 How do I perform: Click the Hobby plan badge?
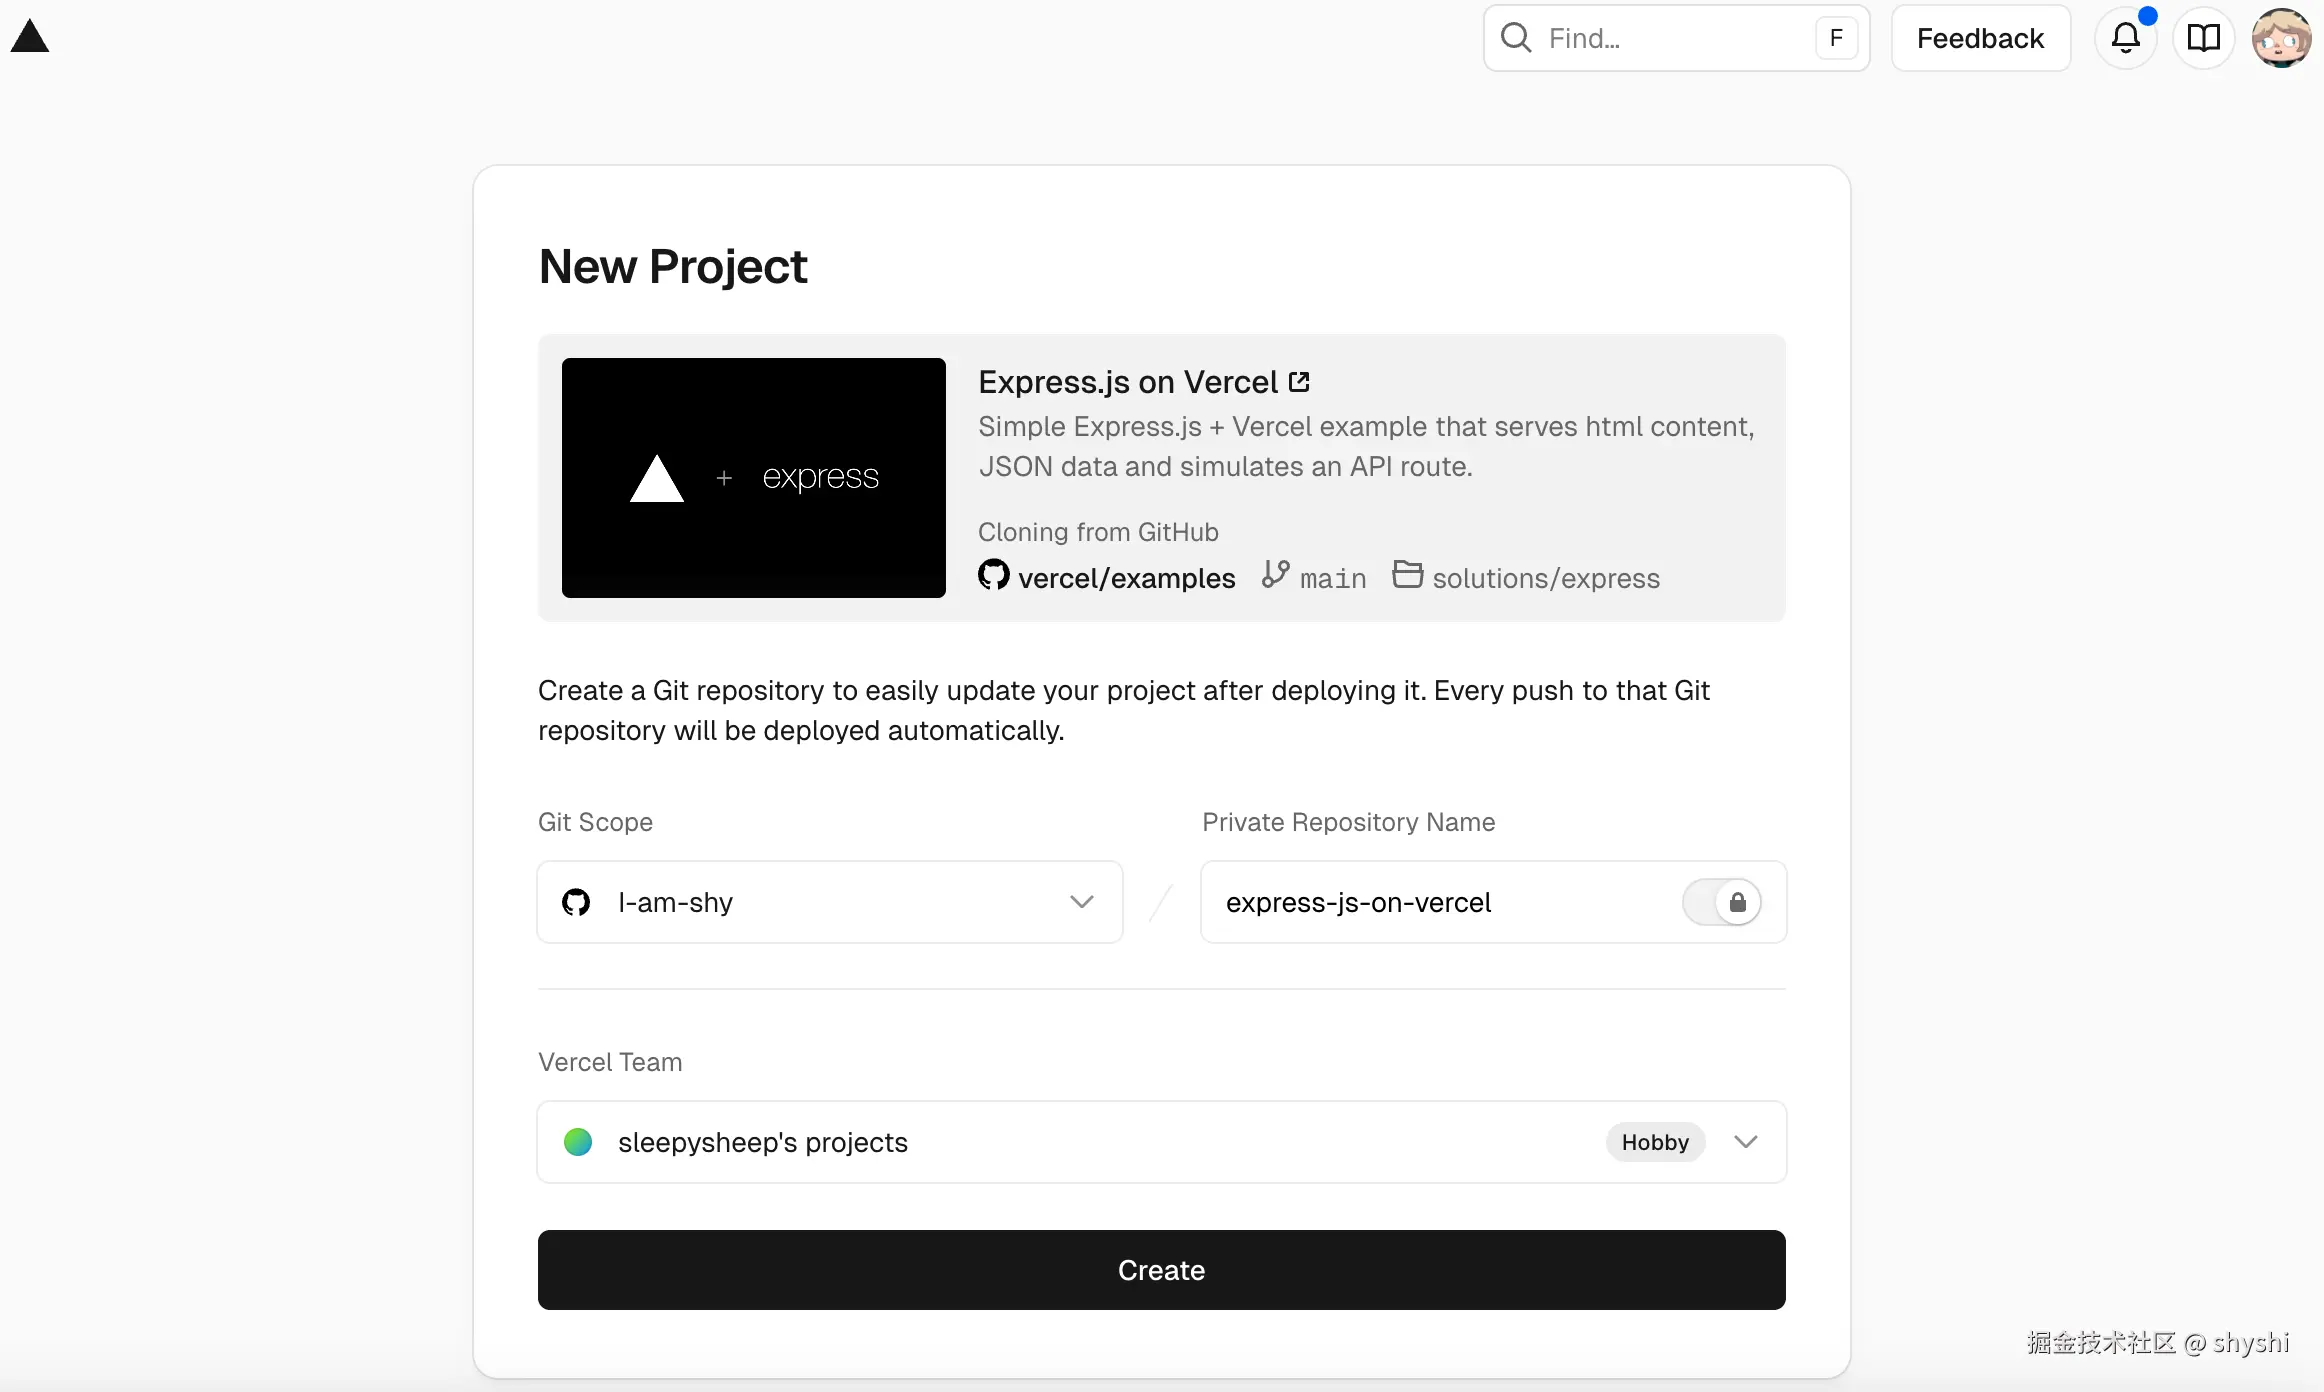(x=1655, y=1142)
